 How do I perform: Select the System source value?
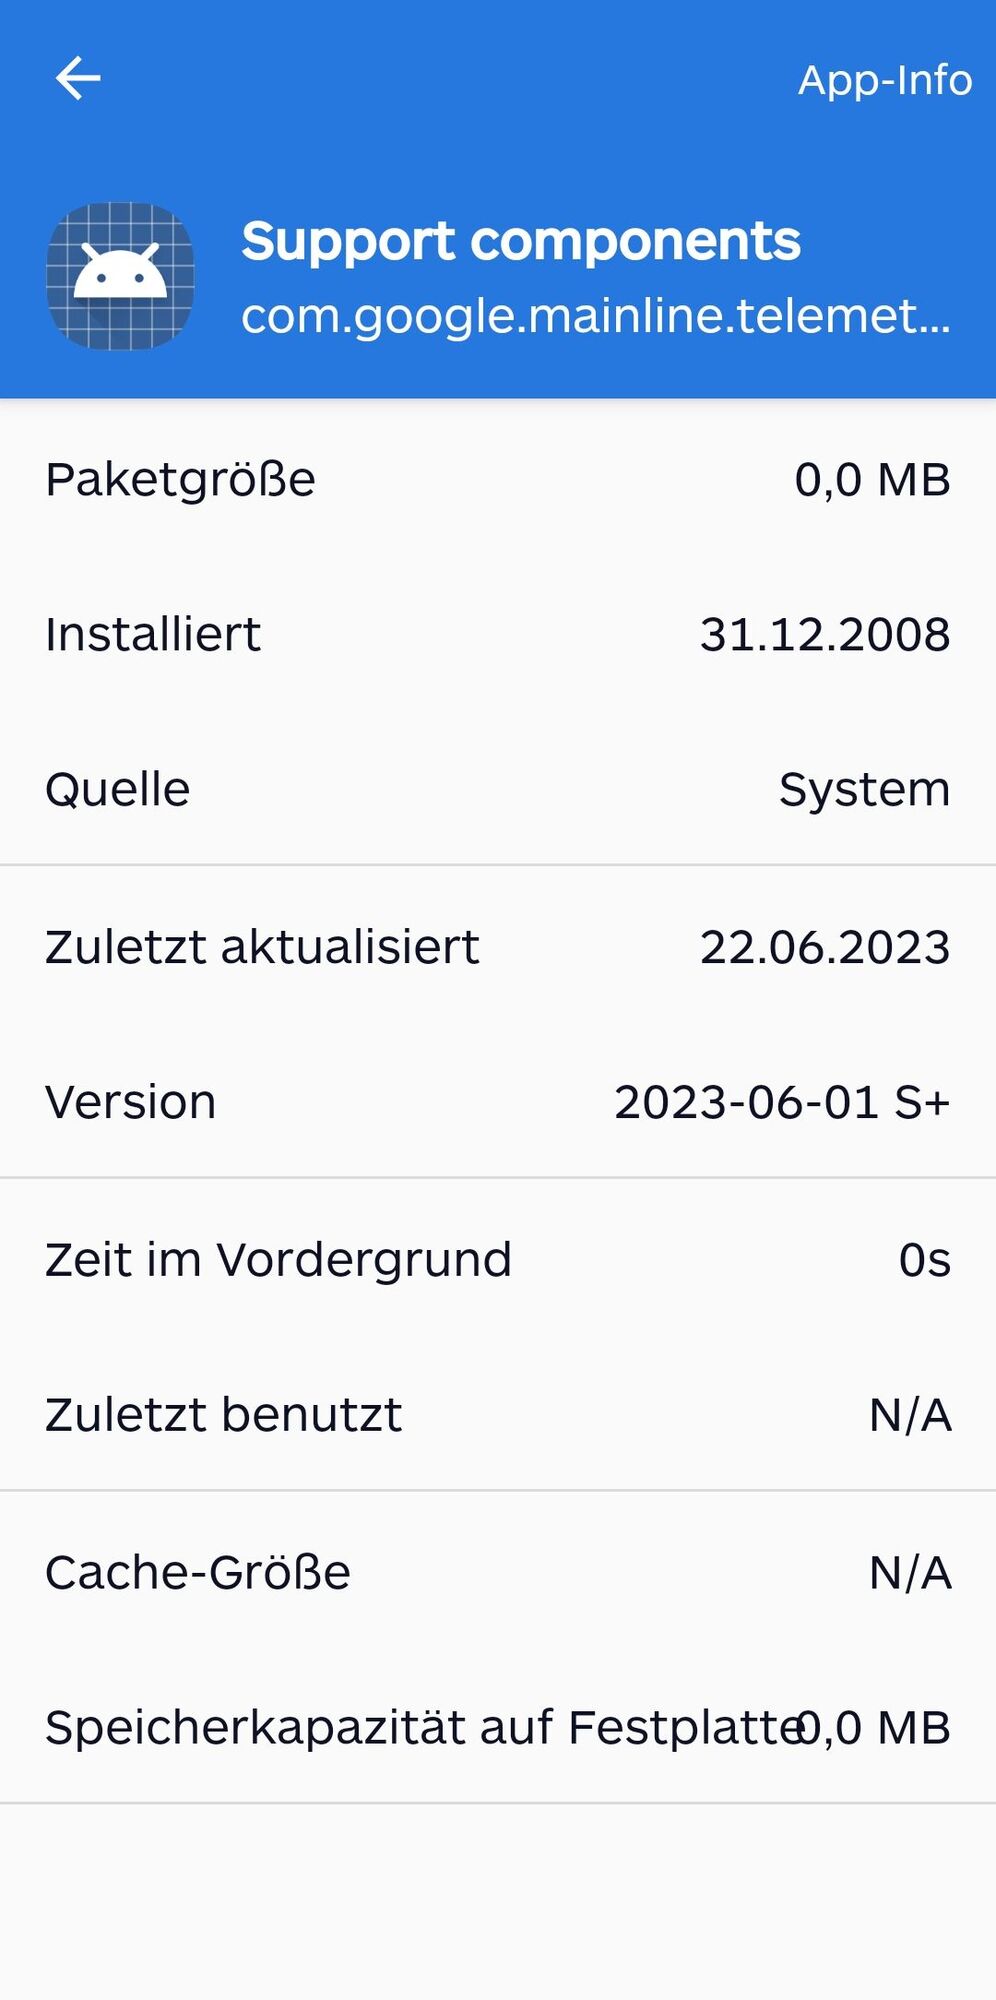pos(864,789)
